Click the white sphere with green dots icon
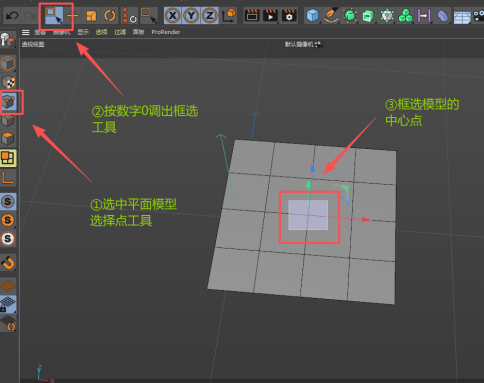The image size is (484, 383). (387, 16)
